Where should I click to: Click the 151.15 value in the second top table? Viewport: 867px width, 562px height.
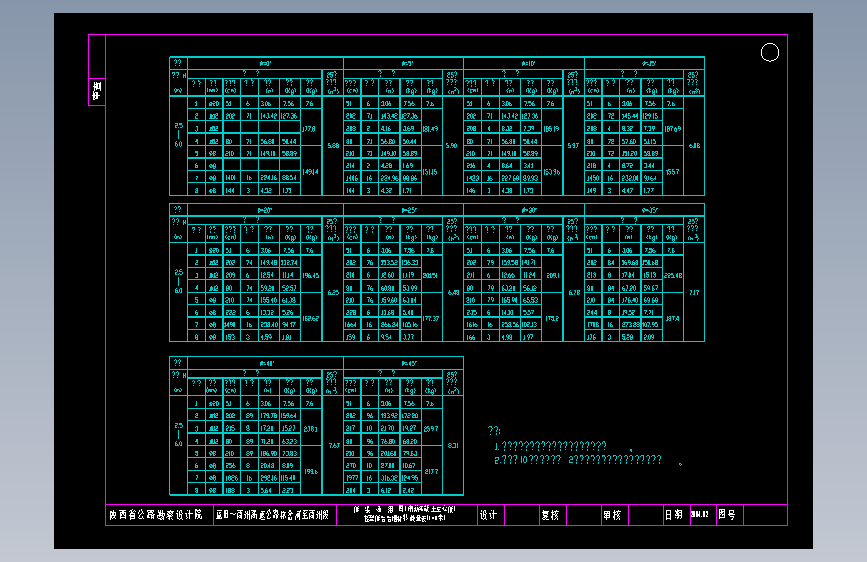[x=430, y=172]
